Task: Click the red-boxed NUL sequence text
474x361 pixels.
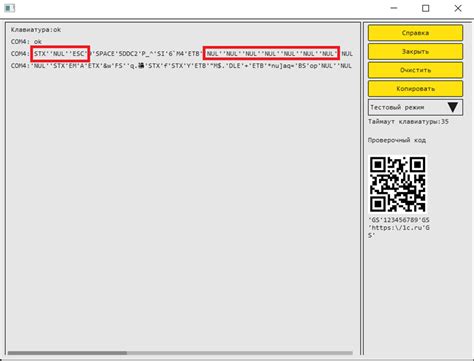Action: [271, 53]
